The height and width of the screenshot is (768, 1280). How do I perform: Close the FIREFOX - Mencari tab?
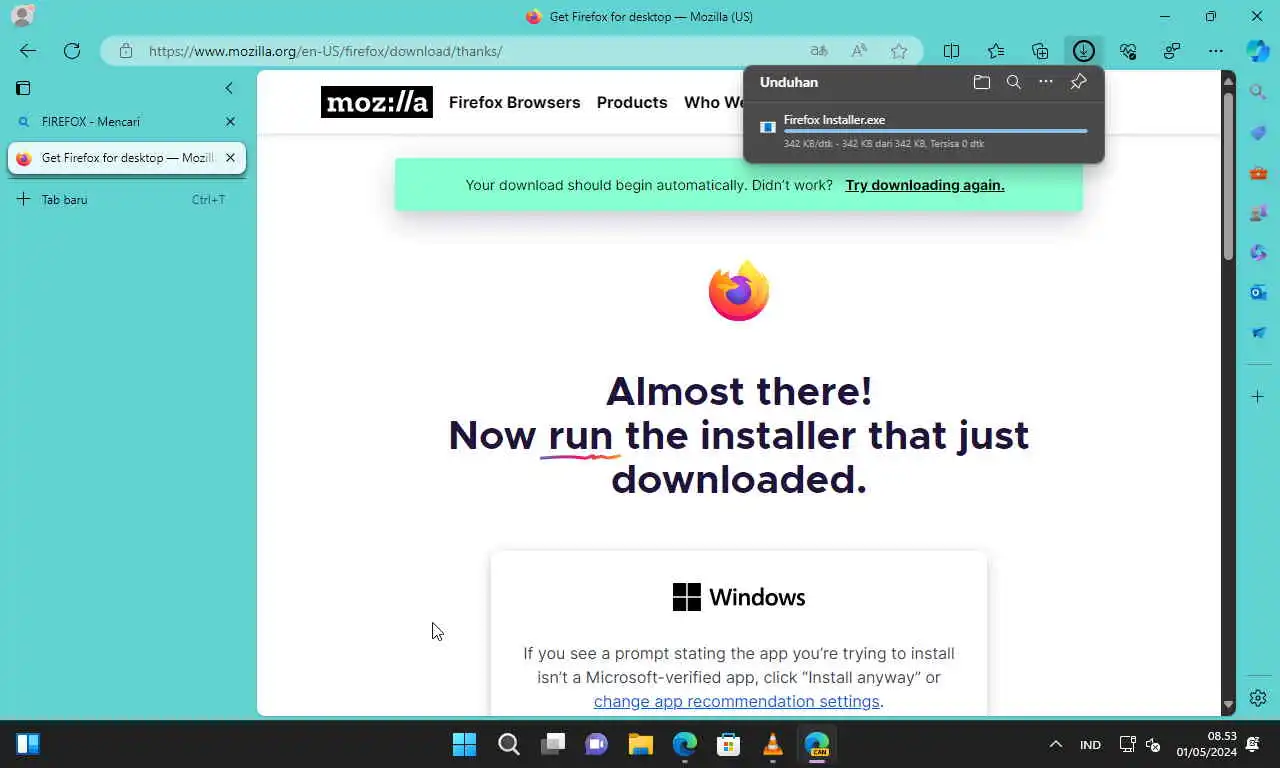point(230,121)
